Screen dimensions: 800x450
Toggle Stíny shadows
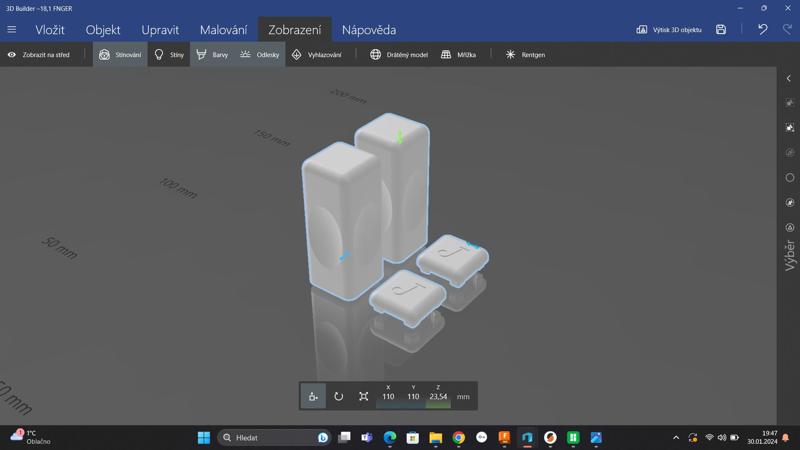(169, 55)
